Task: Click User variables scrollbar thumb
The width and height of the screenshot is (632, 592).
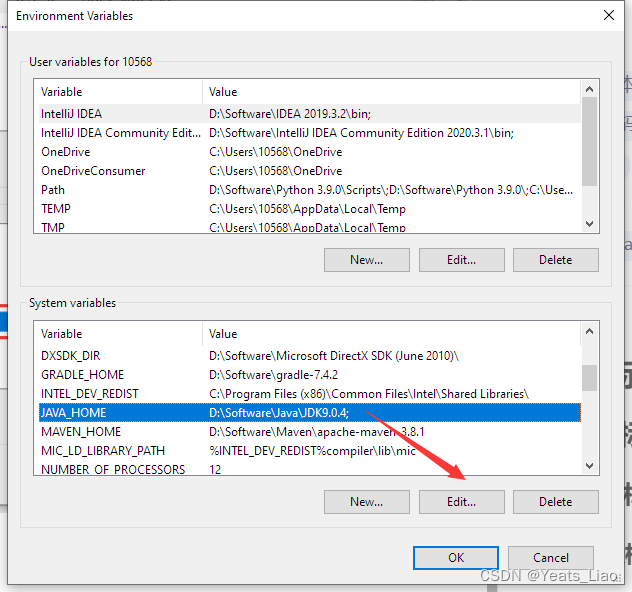Action: [x=589, y=141]
